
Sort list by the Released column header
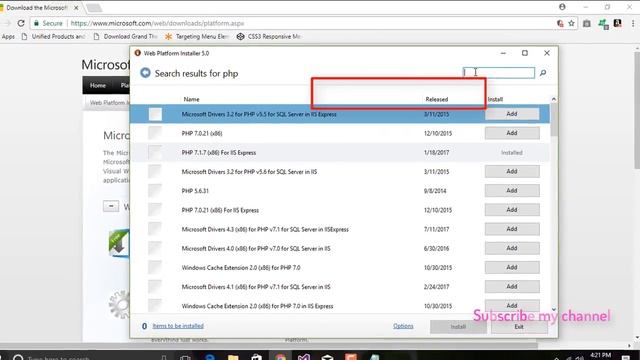click(436, 99)
